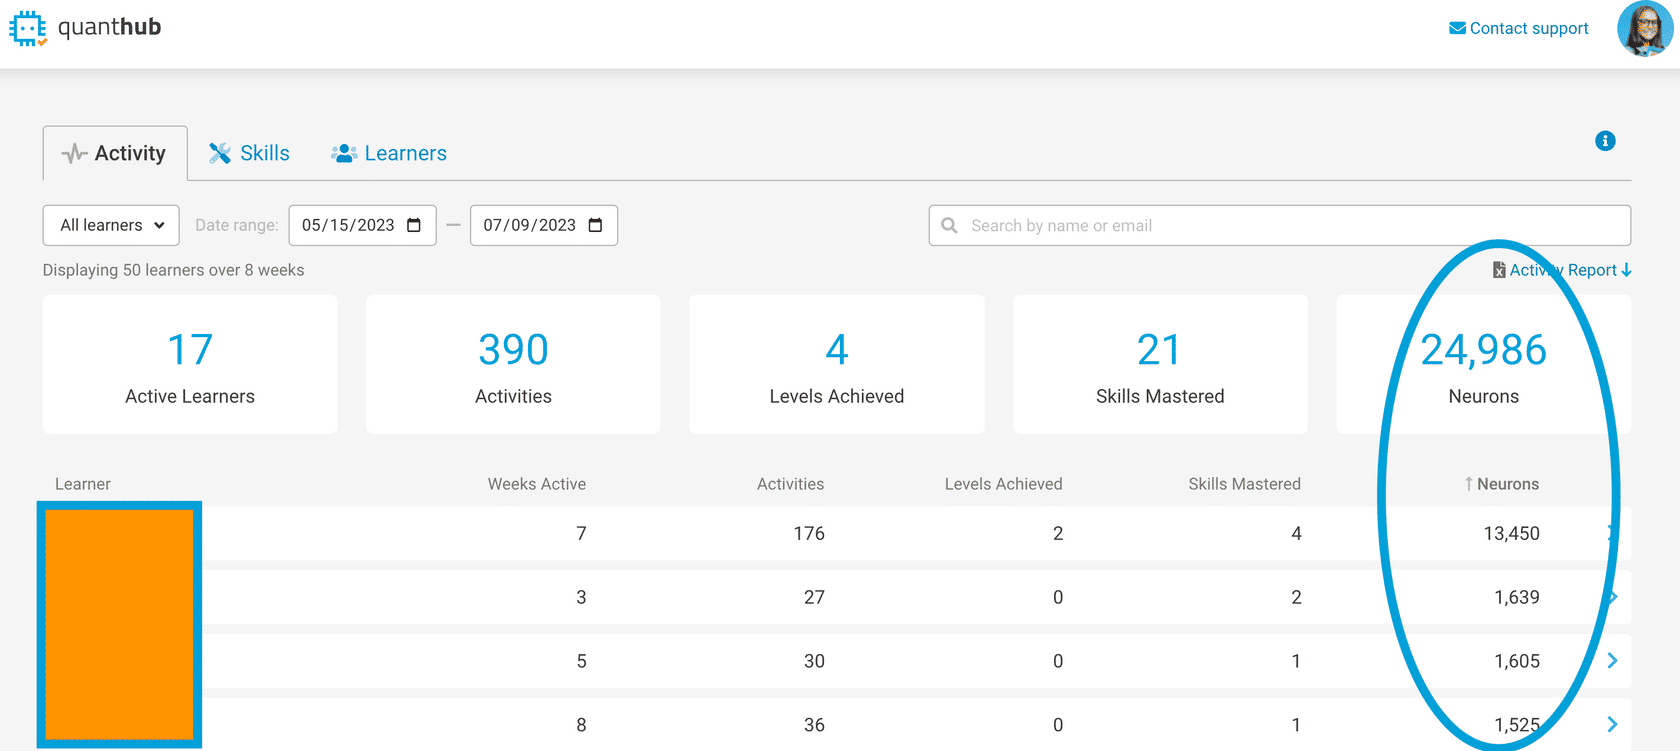Sort by the Neurons column header
Screen dimensions: 1680x751
(1502, 484)
